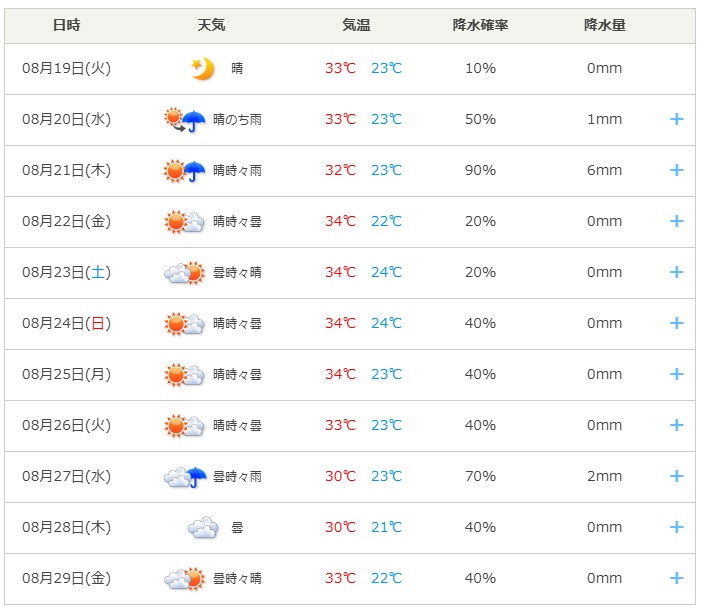
Task: Select the 08月25日(月) date text
Action: (x=67, y=374)
